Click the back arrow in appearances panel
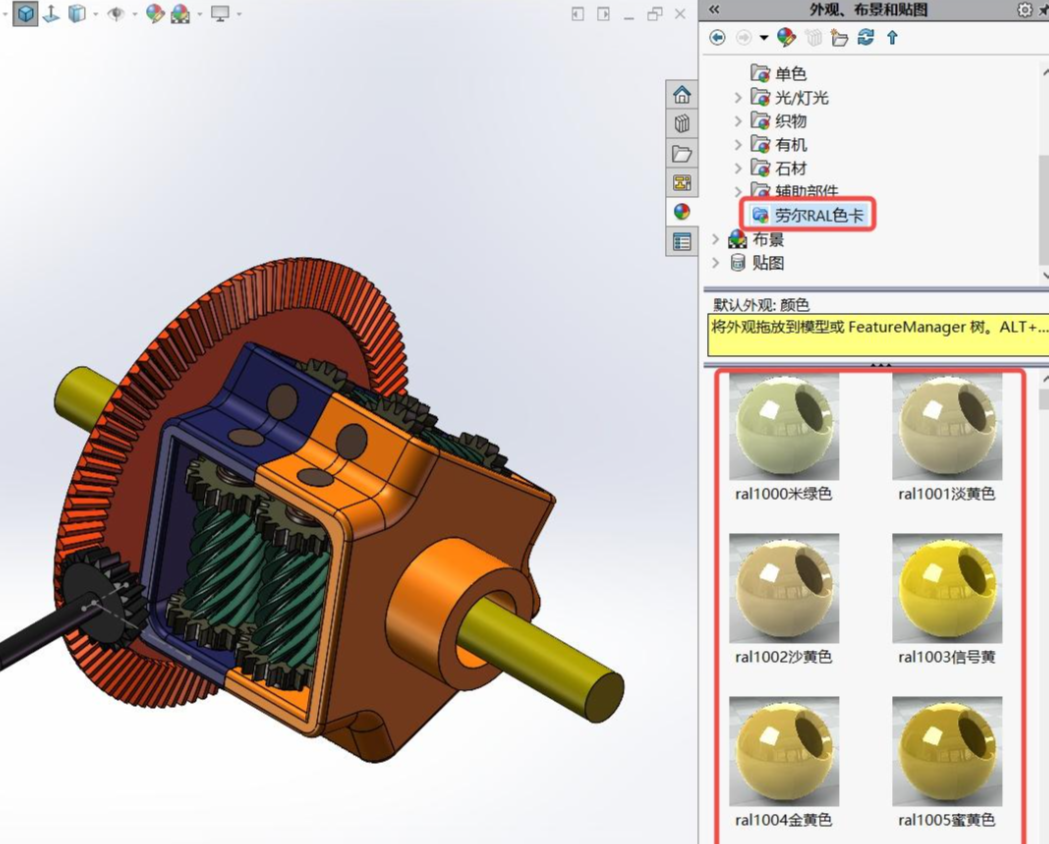This screenshot has width=1049, height=844. (x=717, y=37)
